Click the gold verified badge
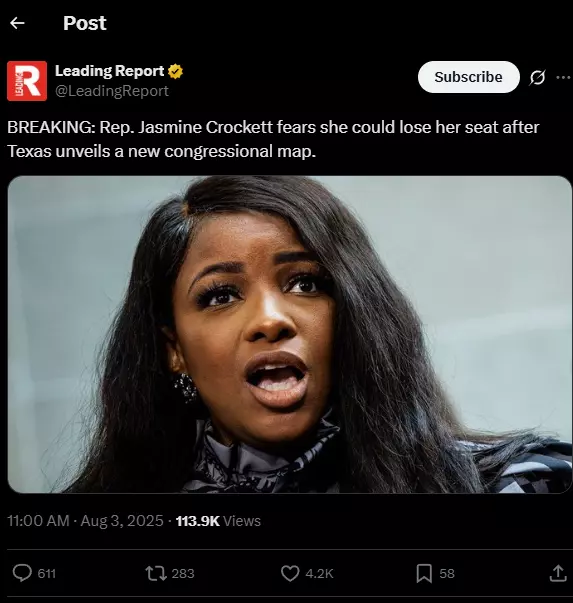The width and height of the screenshot is (573, 603). tap(175, 72)
